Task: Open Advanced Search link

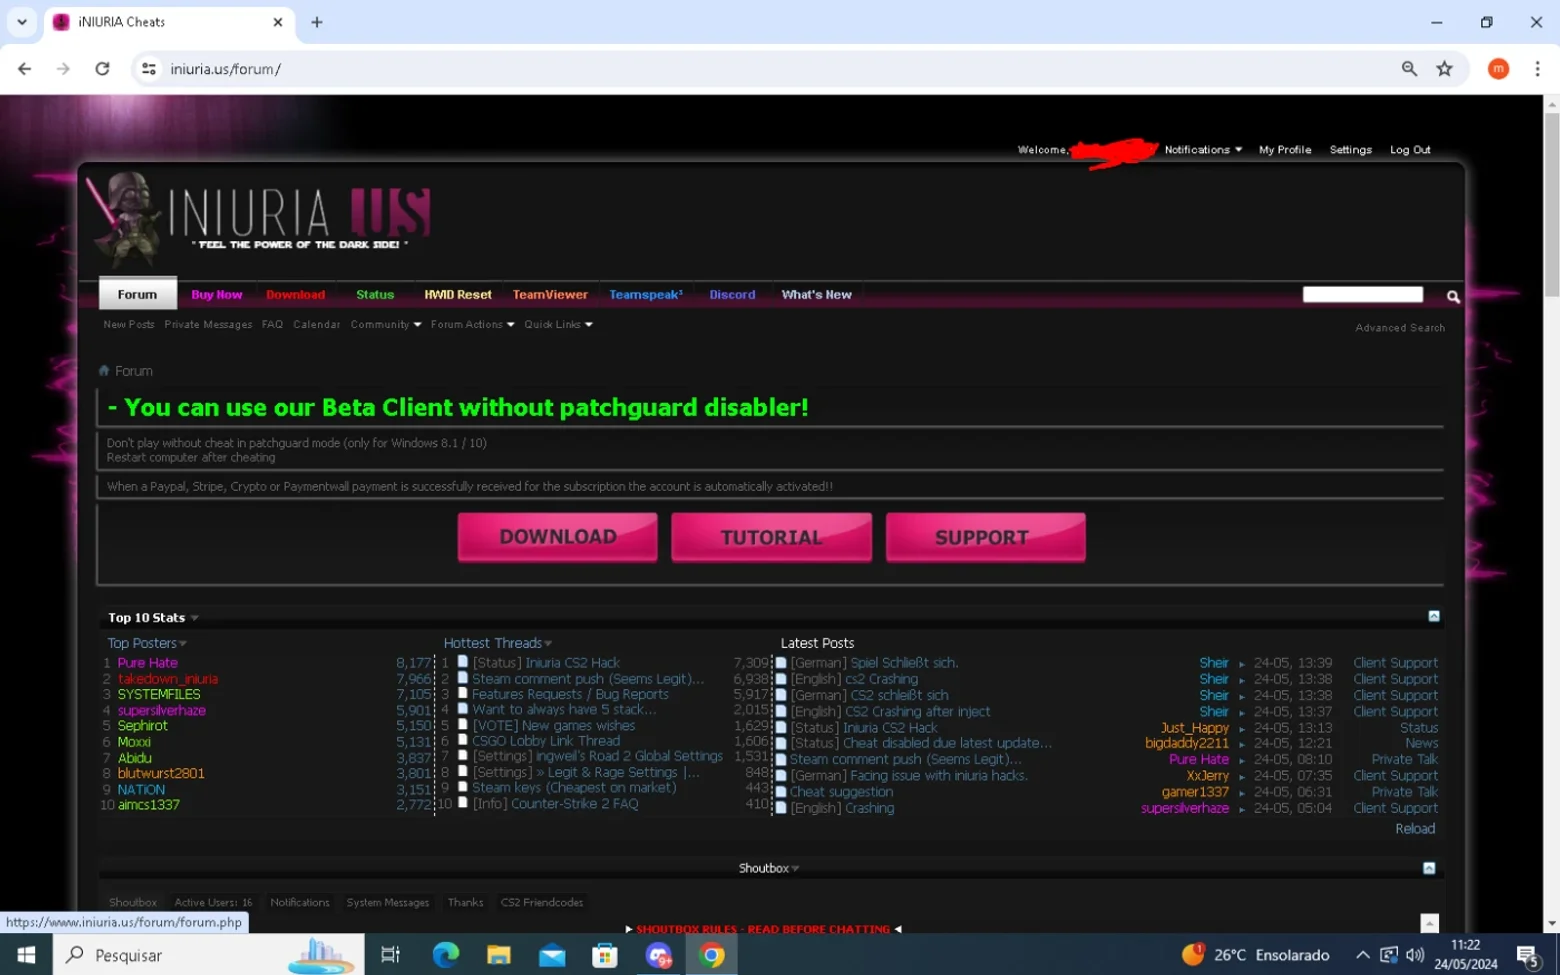Action: point(1400,328)
